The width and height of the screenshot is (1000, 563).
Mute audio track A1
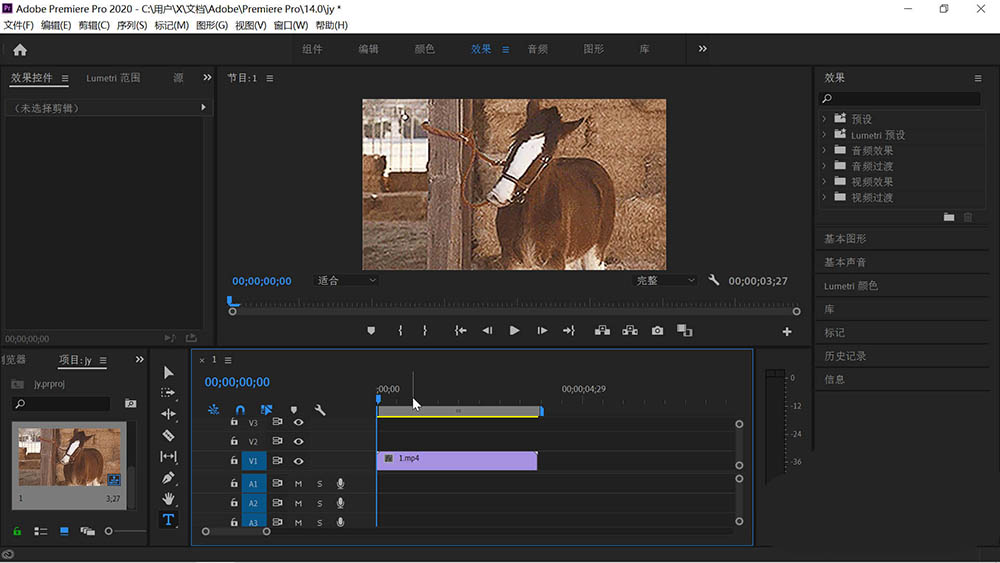[298, 484]
